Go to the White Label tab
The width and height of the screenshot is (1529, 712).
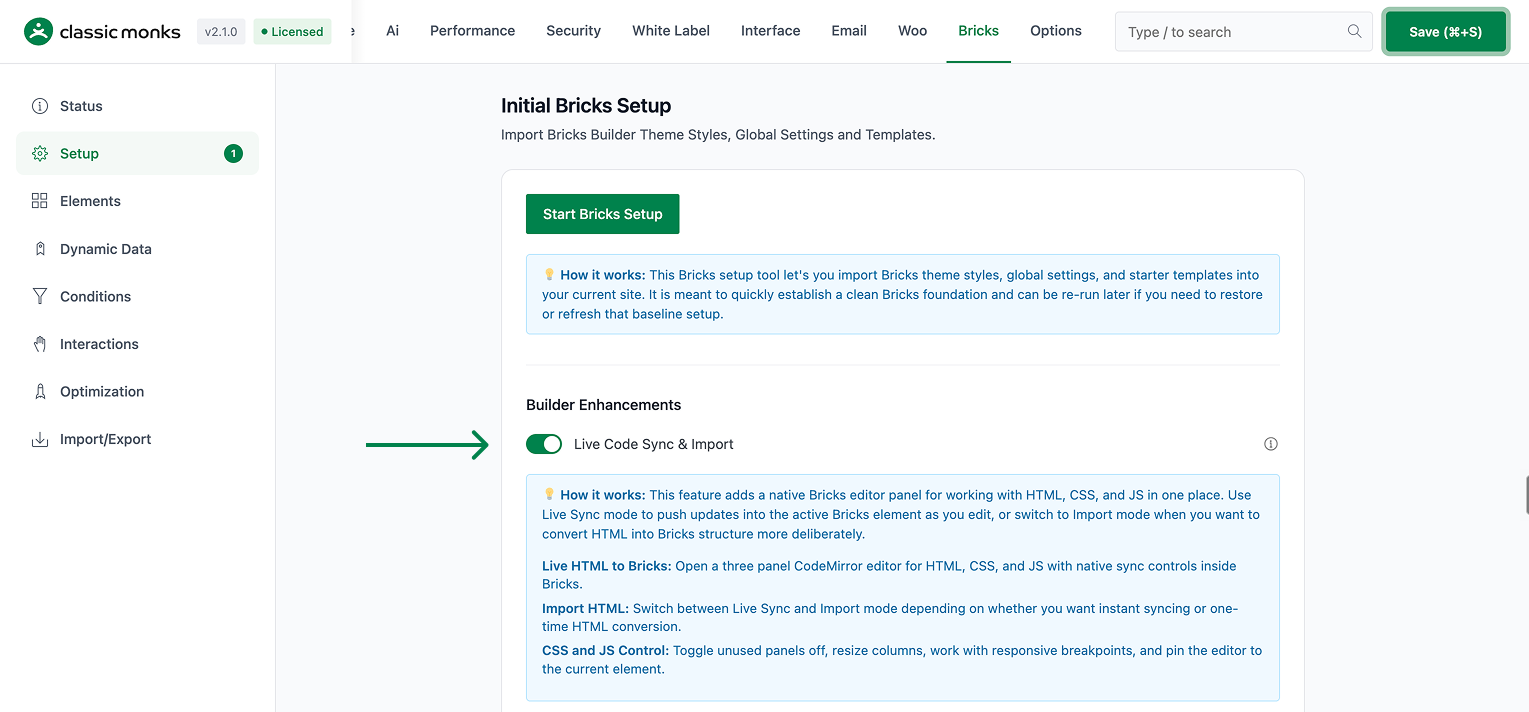point(671,31)
